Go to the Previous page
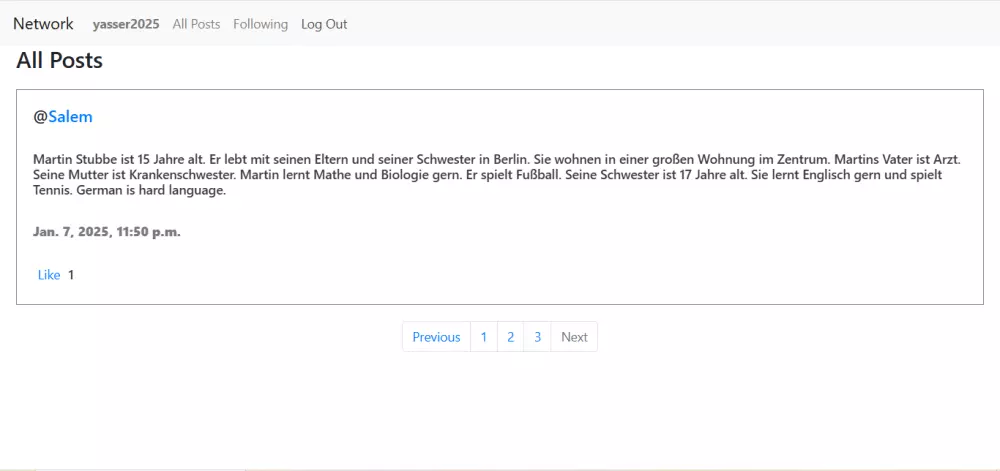 click(x=436, y=337)
